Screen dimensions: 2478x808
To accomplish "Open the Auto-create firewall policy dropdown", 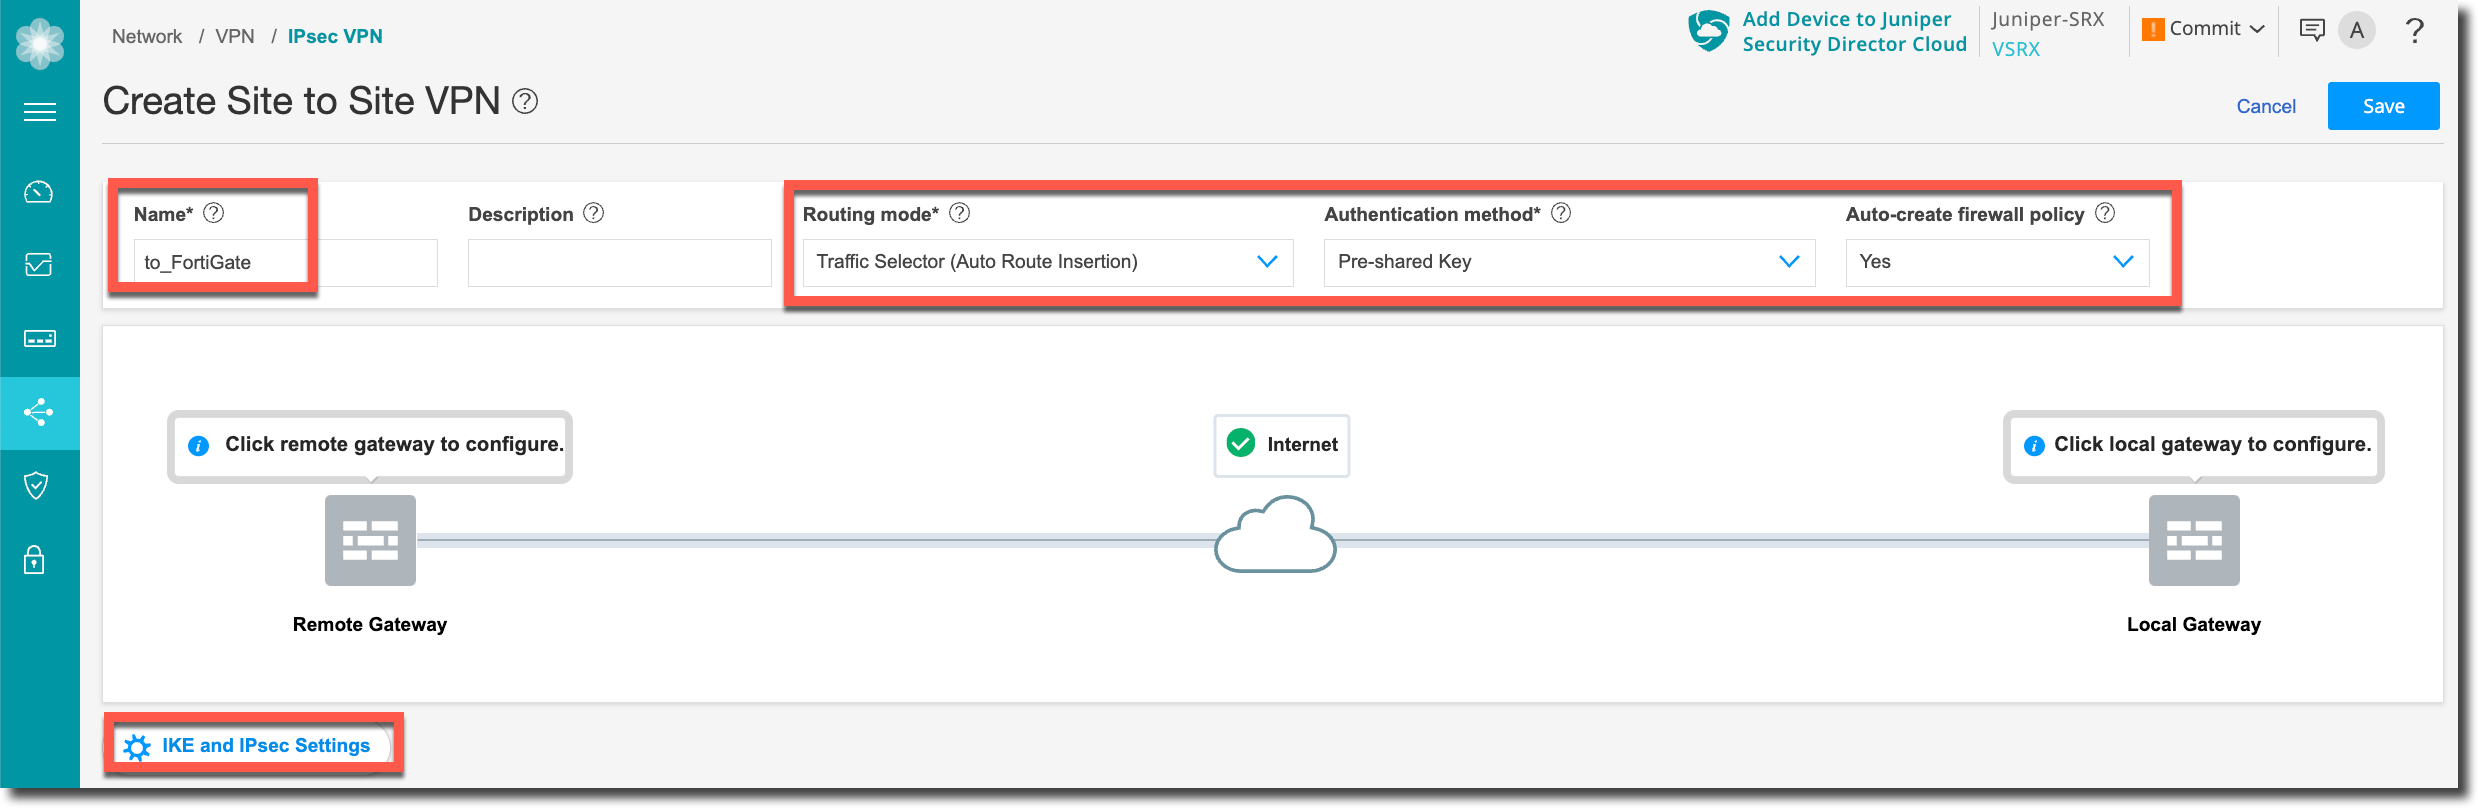I will tap(1996, 262).
